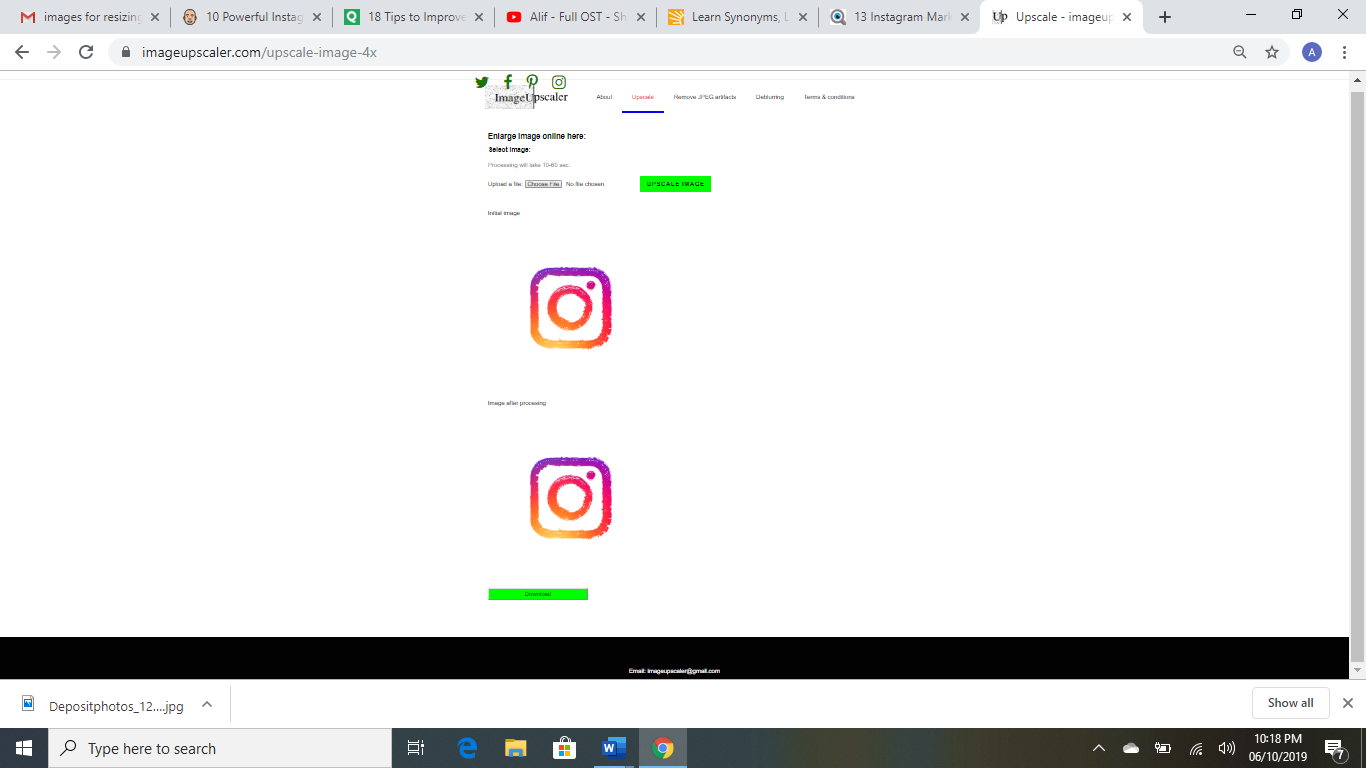Close the 'Alif - Full OST' tab

[x=641, y=17]
